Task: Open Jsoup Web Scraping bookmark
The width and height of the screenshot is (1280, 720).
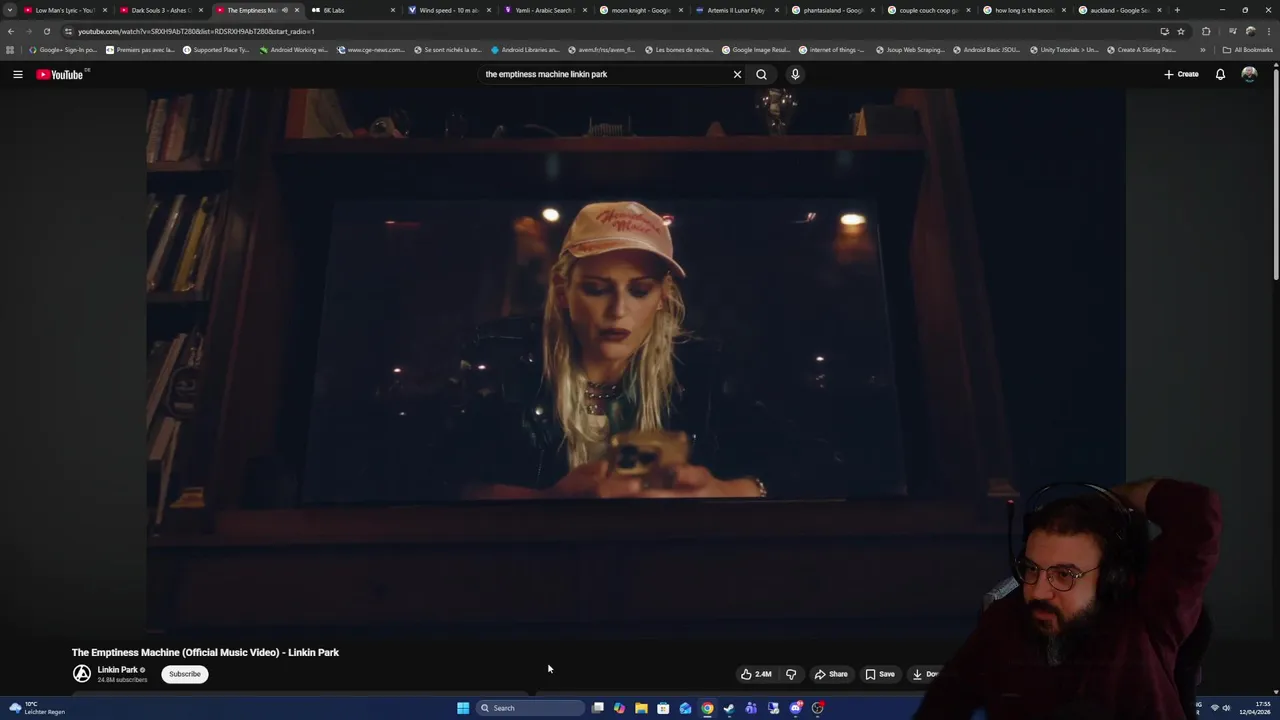Action: click(x=909, y=49)
